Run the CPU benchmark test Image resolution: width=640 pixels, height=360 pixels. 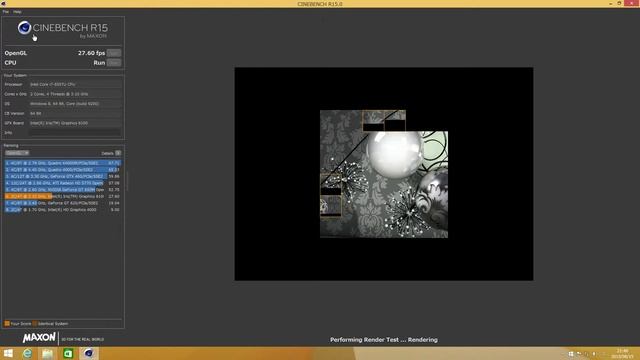click(113, 63)
